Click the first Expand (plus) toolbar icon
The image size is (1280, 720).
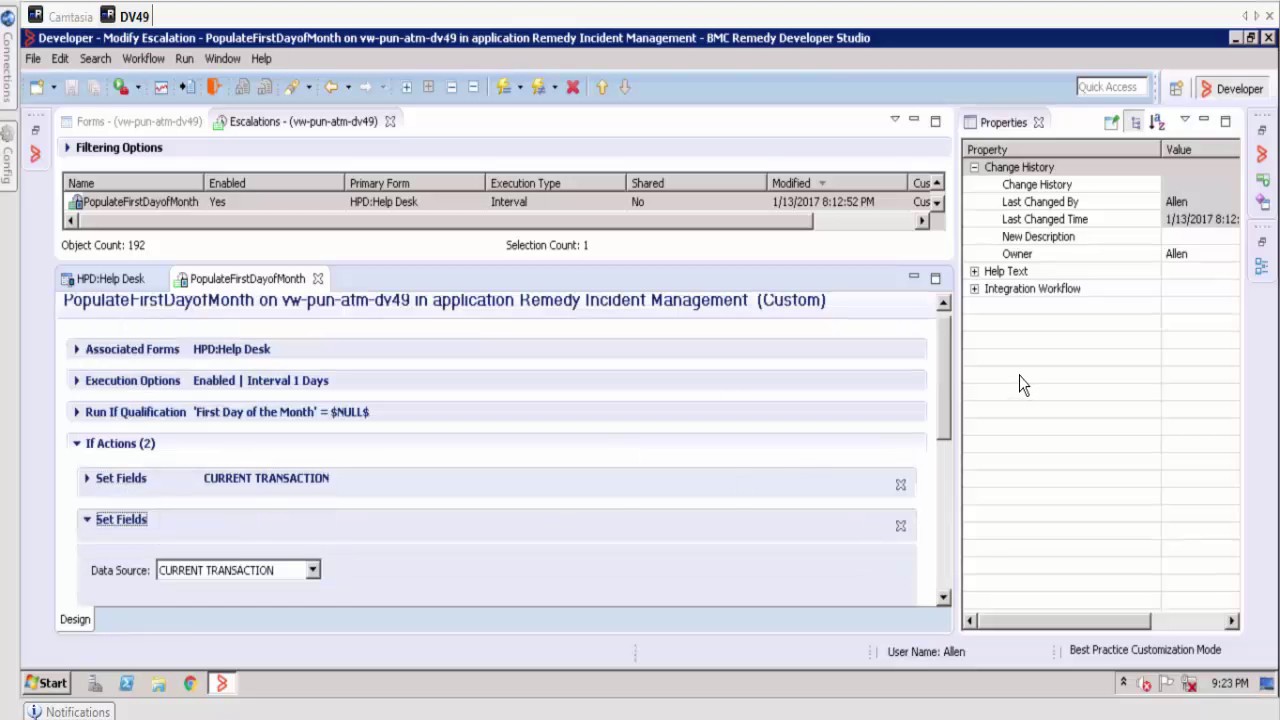[406, 88]
